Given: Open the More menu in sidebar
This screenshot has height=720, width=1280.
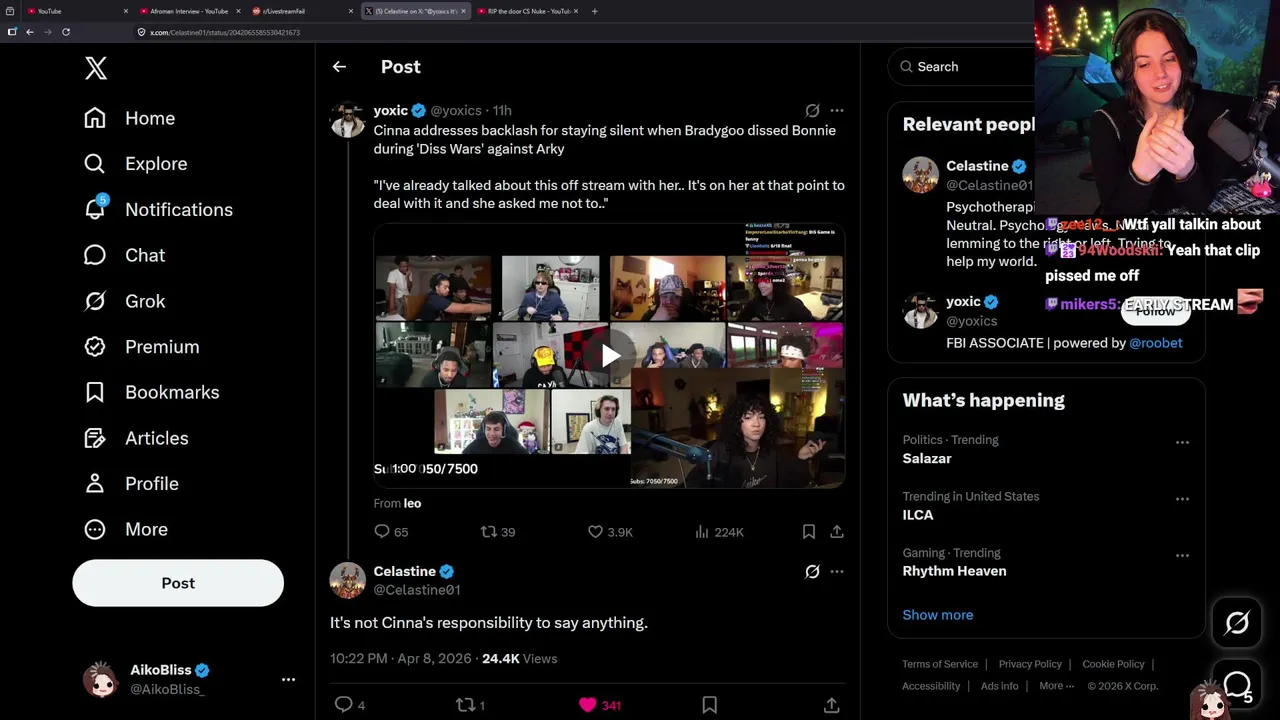Looking at the screenshot, I should pos(125,529).
